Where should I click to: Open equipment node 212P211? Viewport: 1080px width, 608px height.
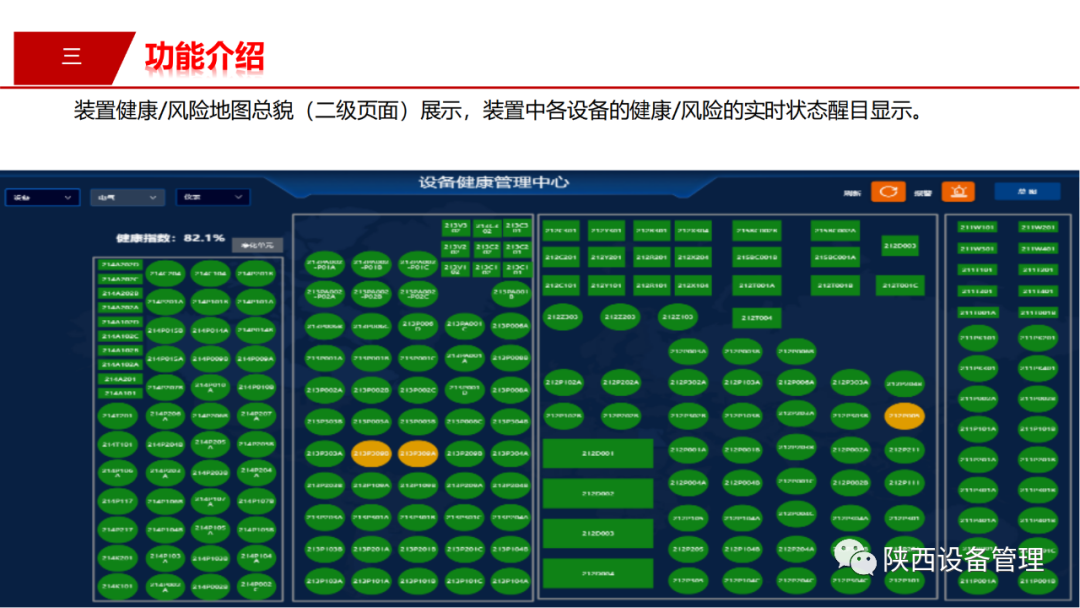tap(904, 450)
